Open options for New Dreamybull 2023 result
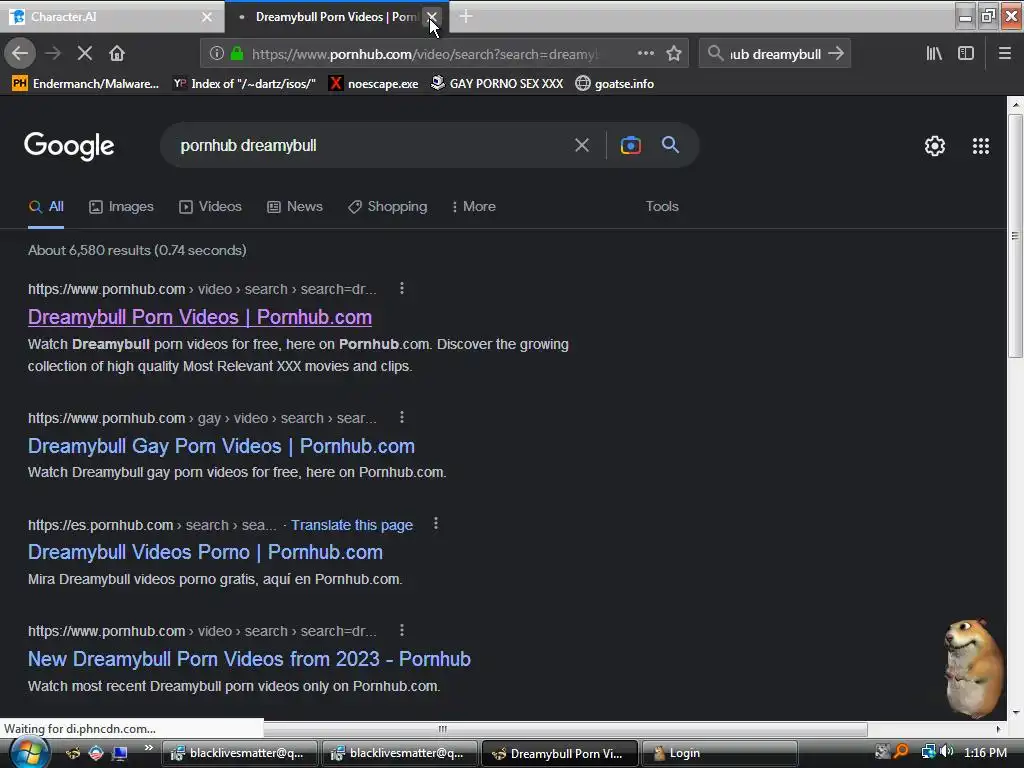This screenshot has height=768, width=1024. [402, 630]
